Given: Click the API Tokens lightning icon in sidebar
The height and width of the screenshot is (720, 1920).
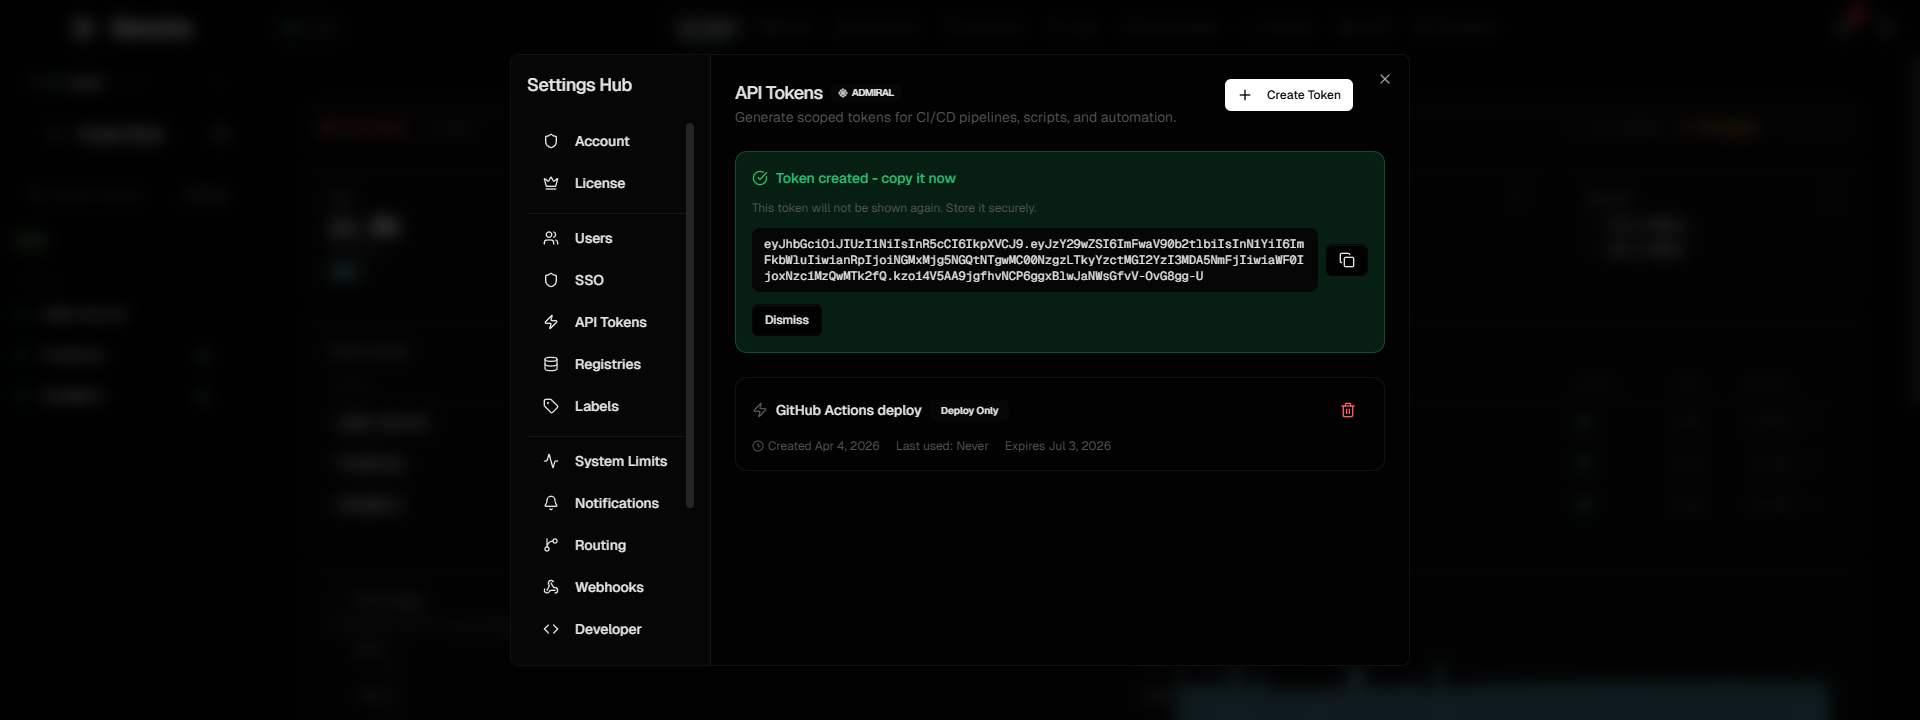Looking at the screenshot, I should pos(551,322).
